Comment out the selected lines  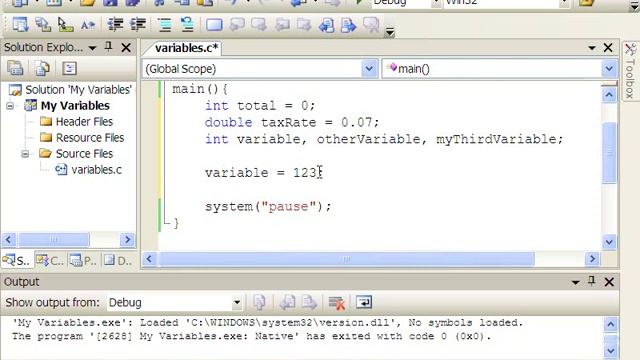pyautogui.click(x=165, y=24)
